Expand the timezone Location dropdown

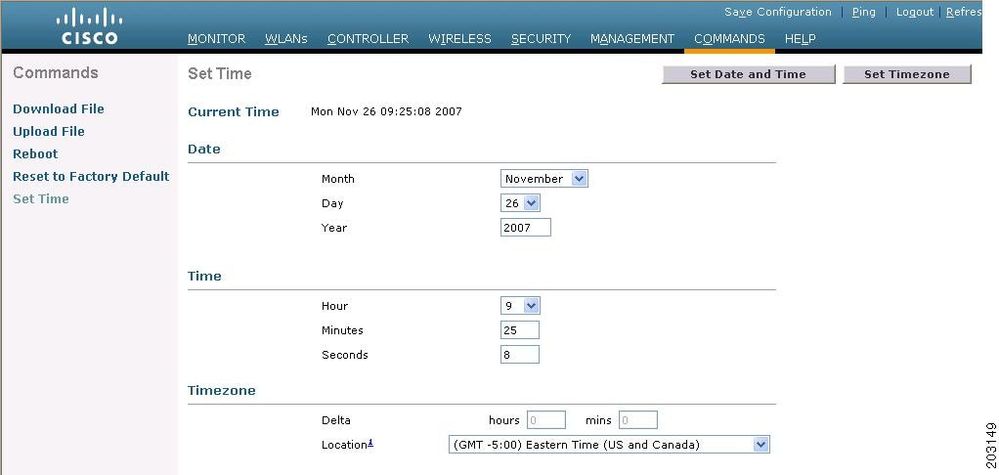coord(609,444)
